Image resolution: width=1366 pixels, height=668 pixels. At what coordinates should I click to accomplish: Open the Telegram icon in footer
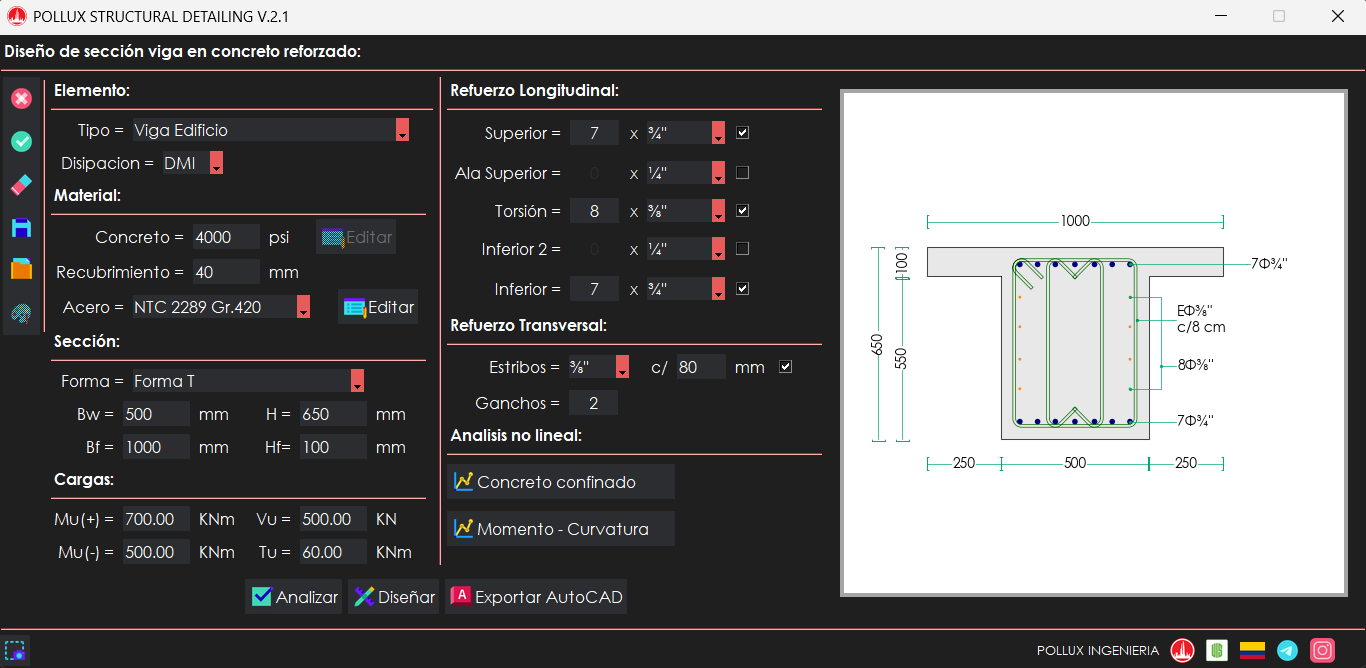click(x=1288, y=651)
